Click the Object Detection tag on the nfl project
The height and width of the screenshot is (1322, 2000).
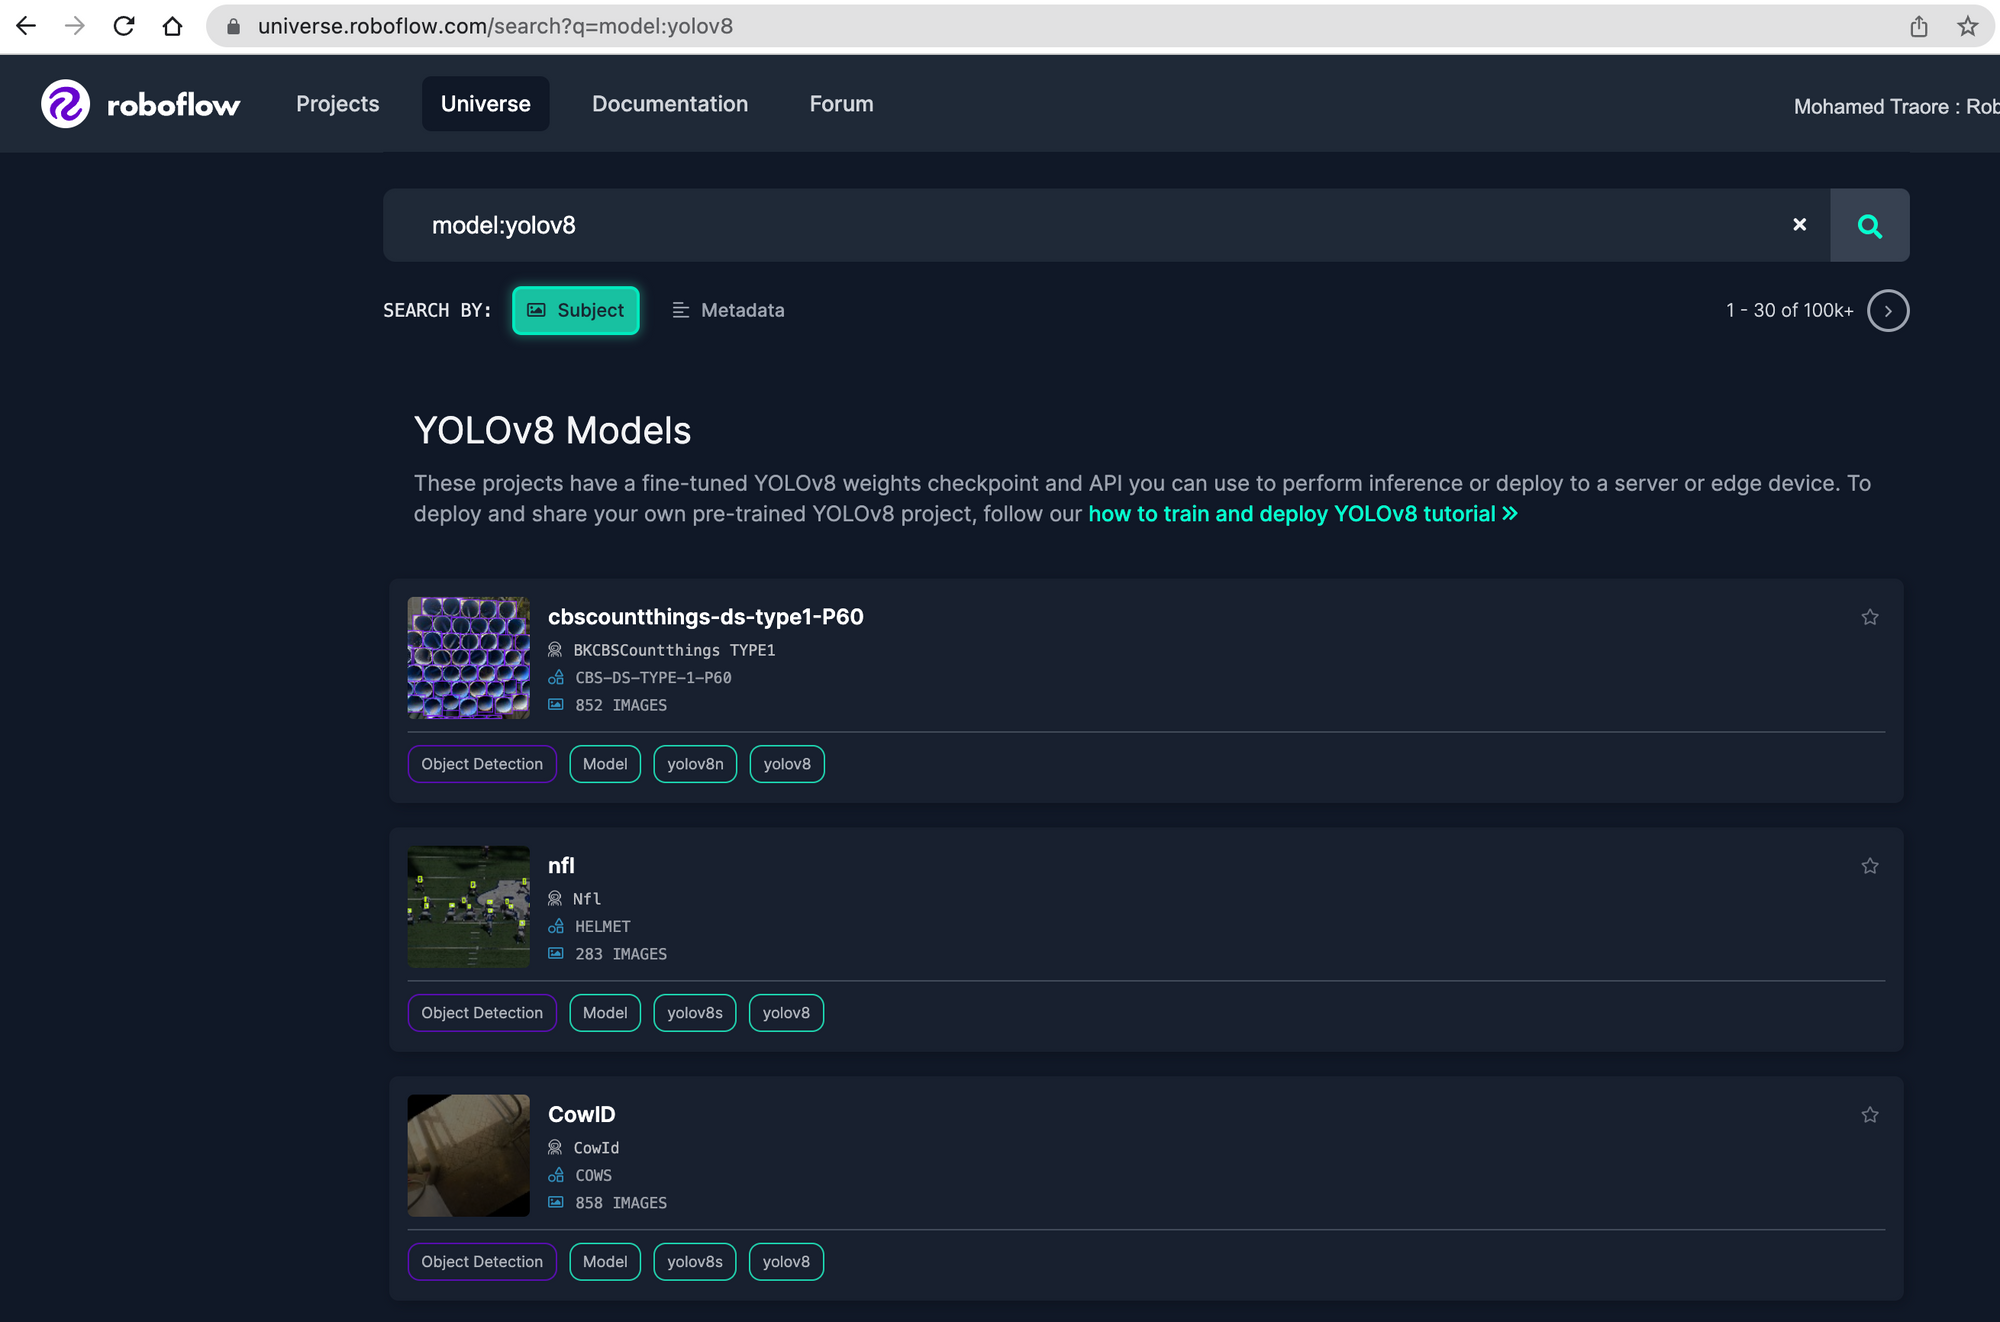pyautogui.click(x=482, y=1012)
